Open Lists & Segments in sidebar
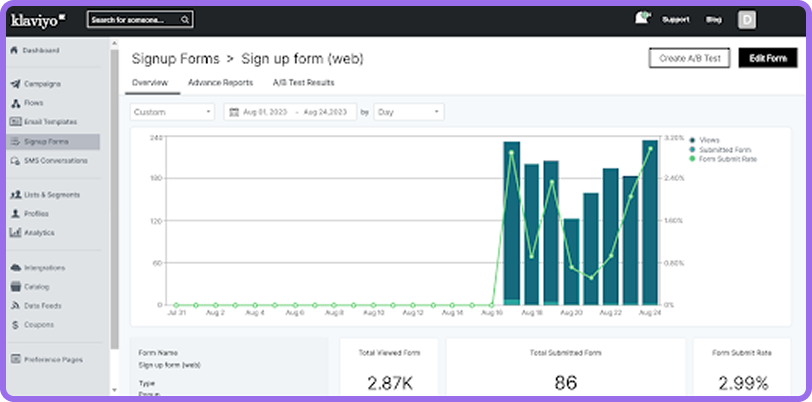This screenshot has width=812, height=402. (53, 195)
